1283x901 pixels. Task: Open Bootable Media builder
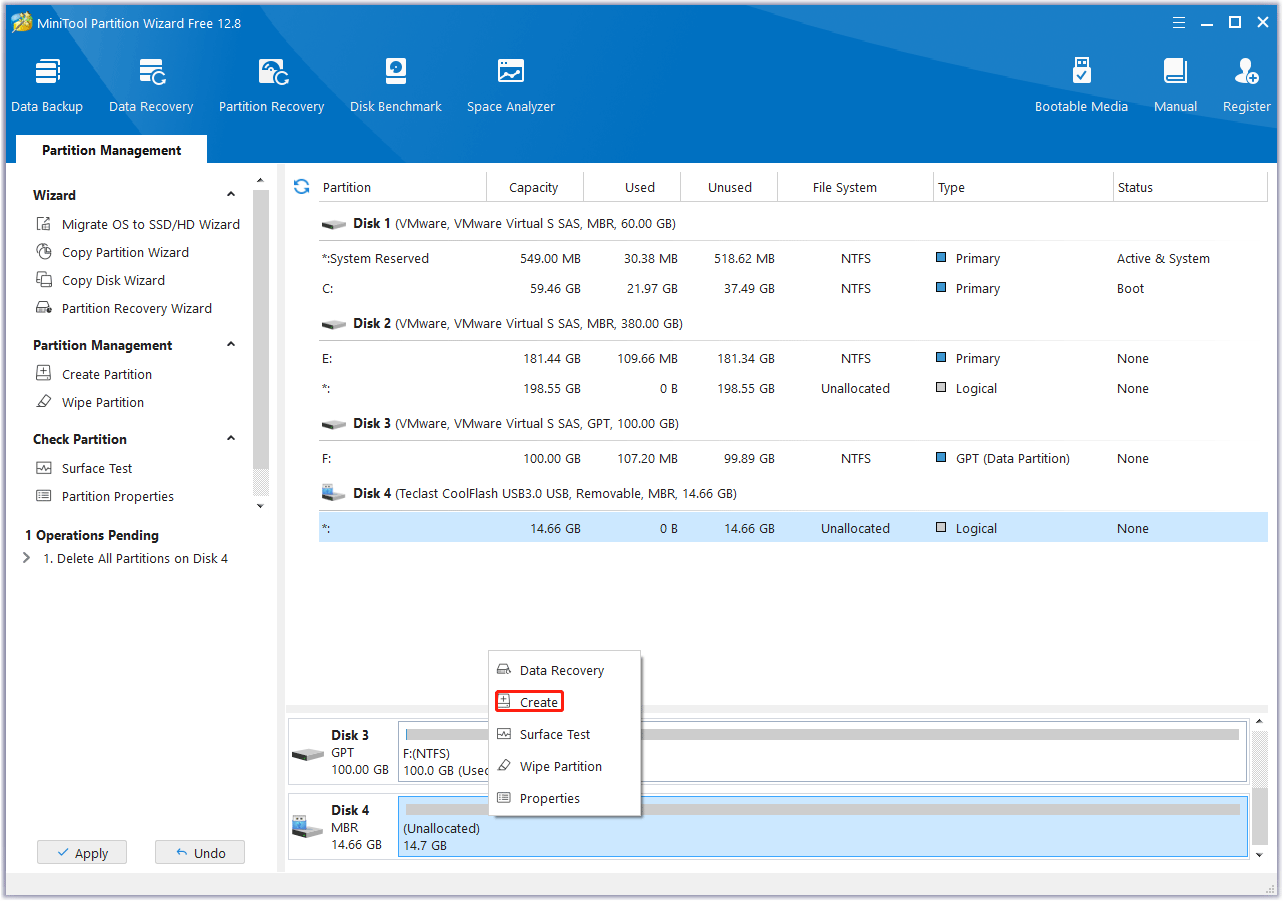1081,85
